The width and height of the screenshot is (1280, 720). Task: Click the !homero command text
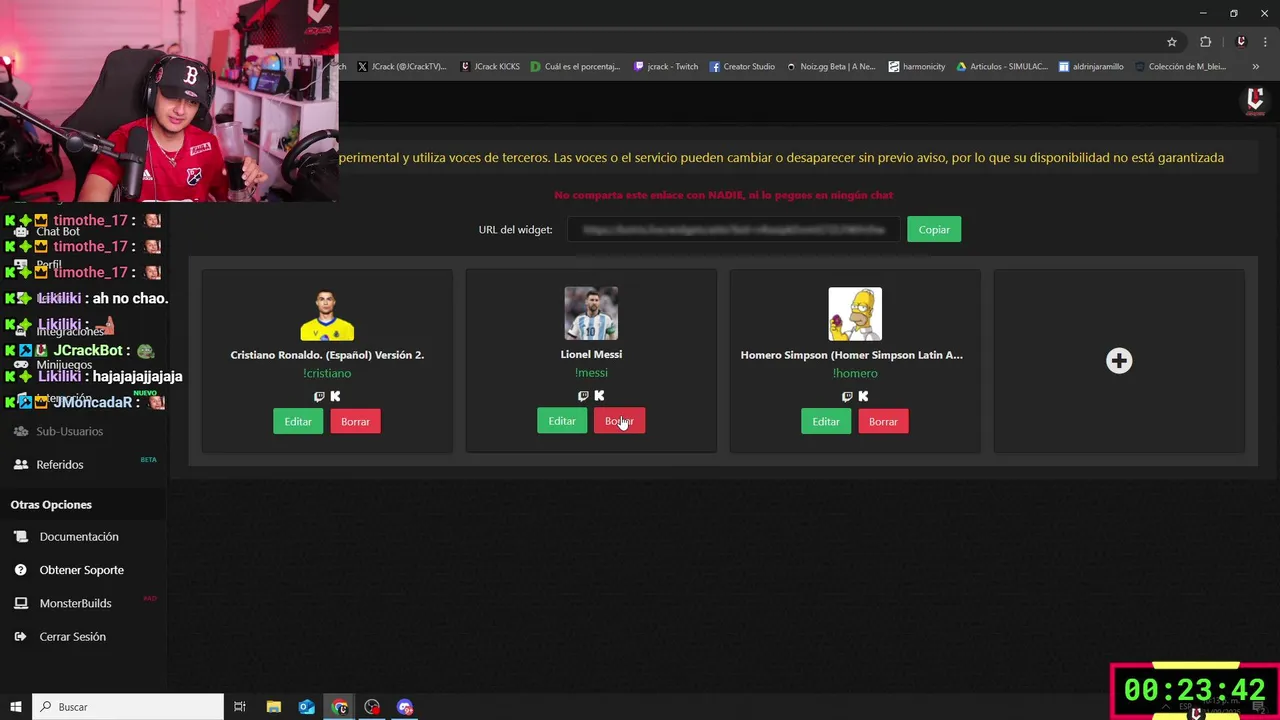coord(855,373)
